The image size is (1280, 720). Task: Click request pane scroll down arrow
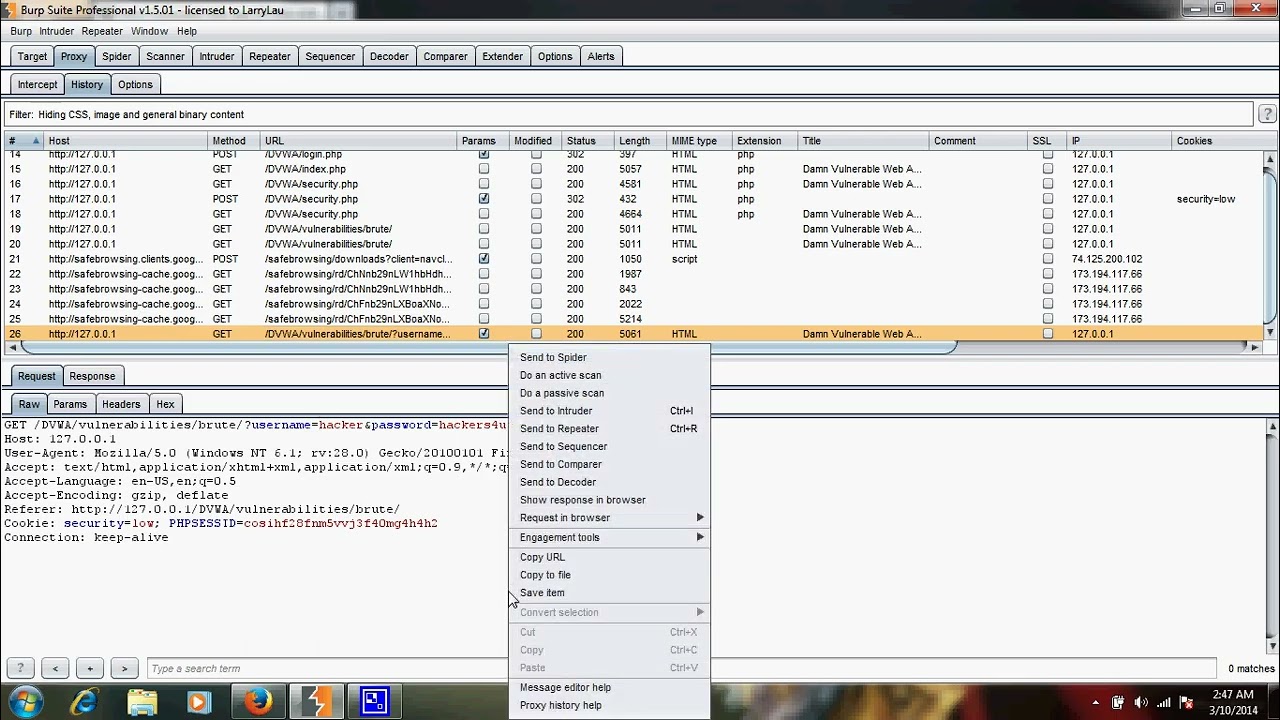pyautogui.click(x=1272, y=646)
